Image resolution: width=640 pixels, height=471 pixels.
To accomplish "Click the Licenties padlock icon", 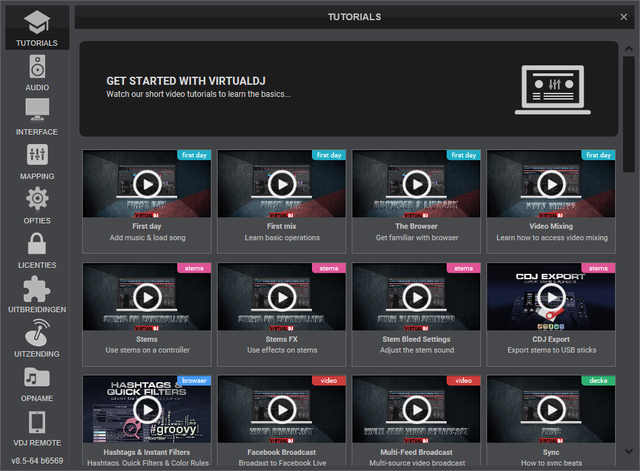I will tap(37, 244).
